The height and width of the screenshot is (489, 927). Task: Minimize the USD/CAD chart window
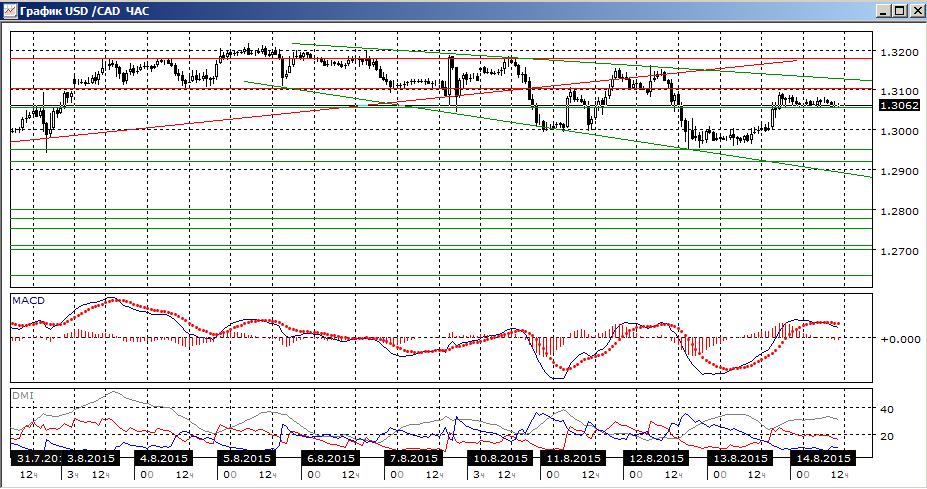[883, 10]
